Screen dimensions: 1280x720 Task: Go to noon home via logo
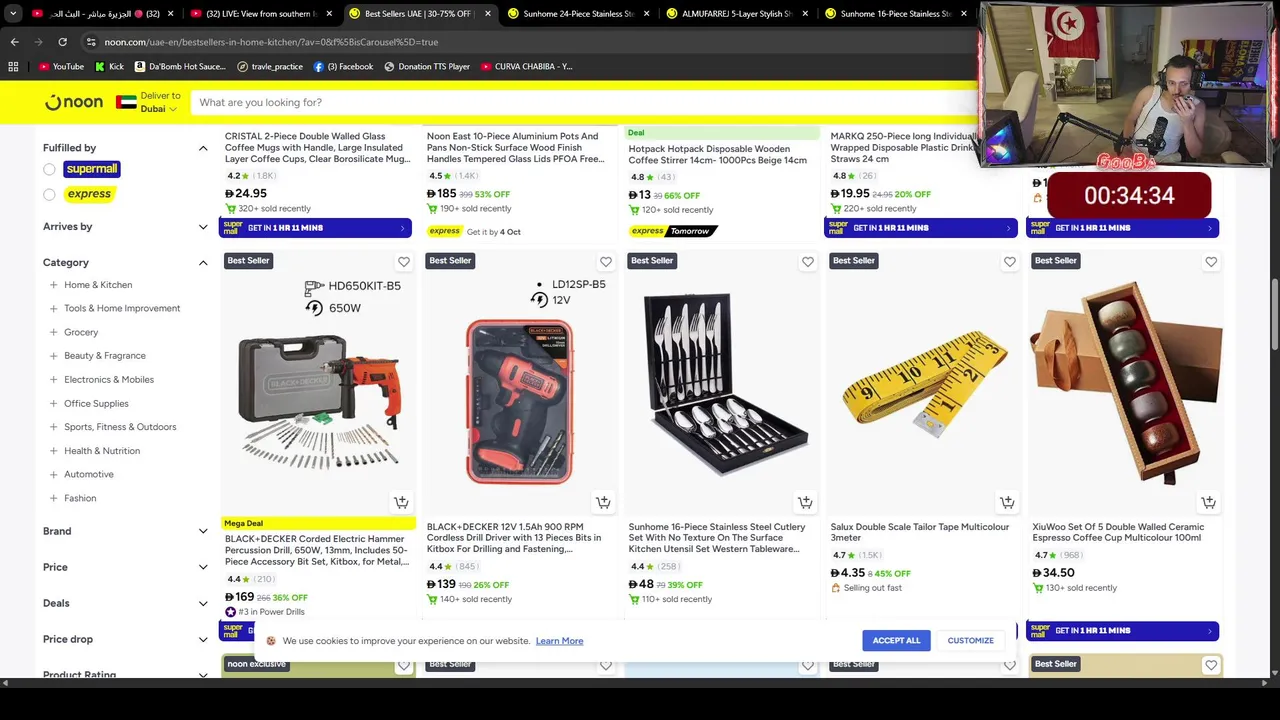(x=73, y=102)
